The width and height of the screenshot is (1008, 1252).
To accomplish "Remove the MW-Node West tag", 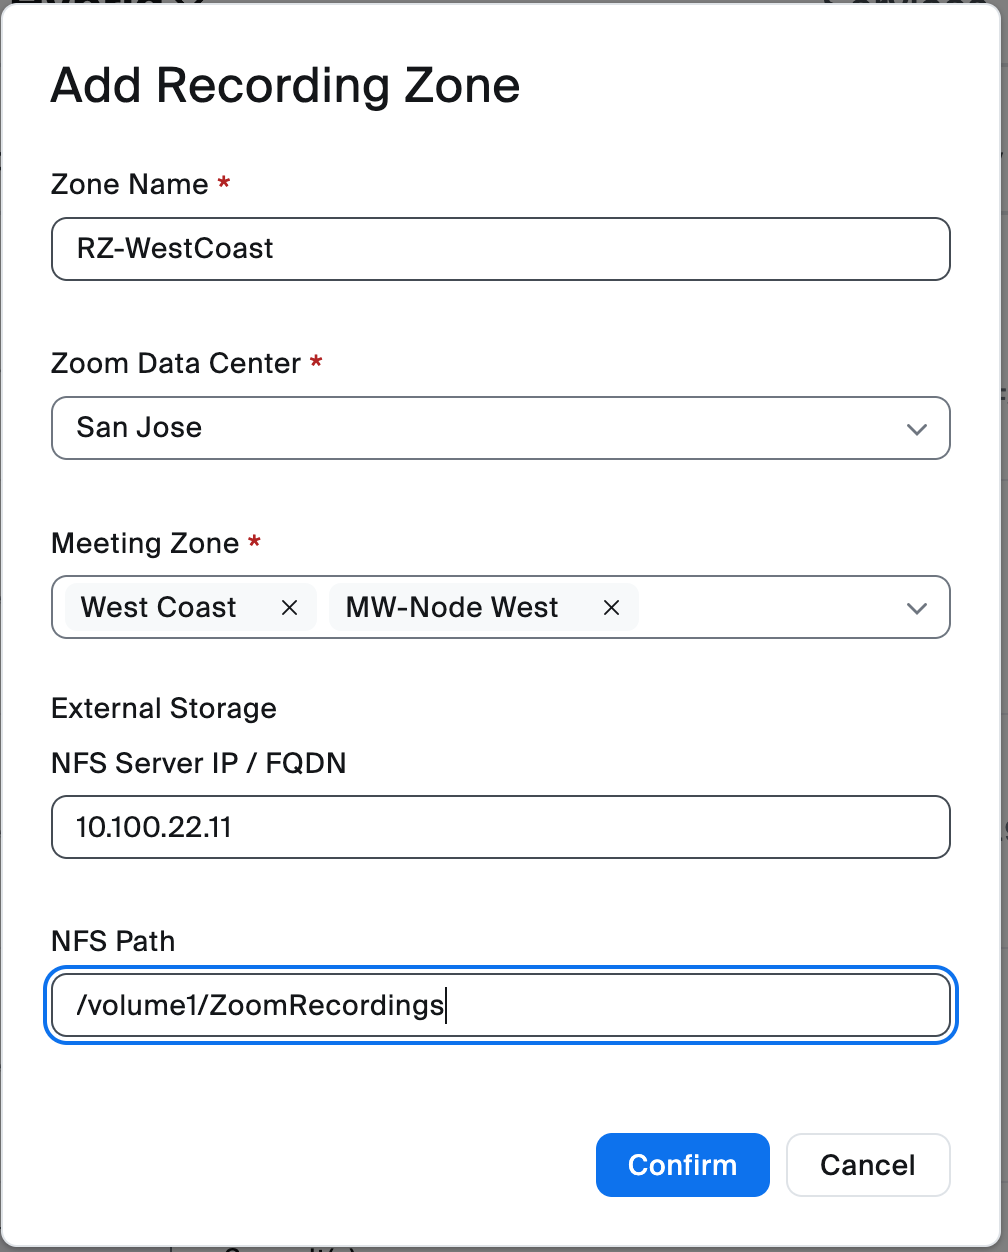I will click(x=612, y=608).
